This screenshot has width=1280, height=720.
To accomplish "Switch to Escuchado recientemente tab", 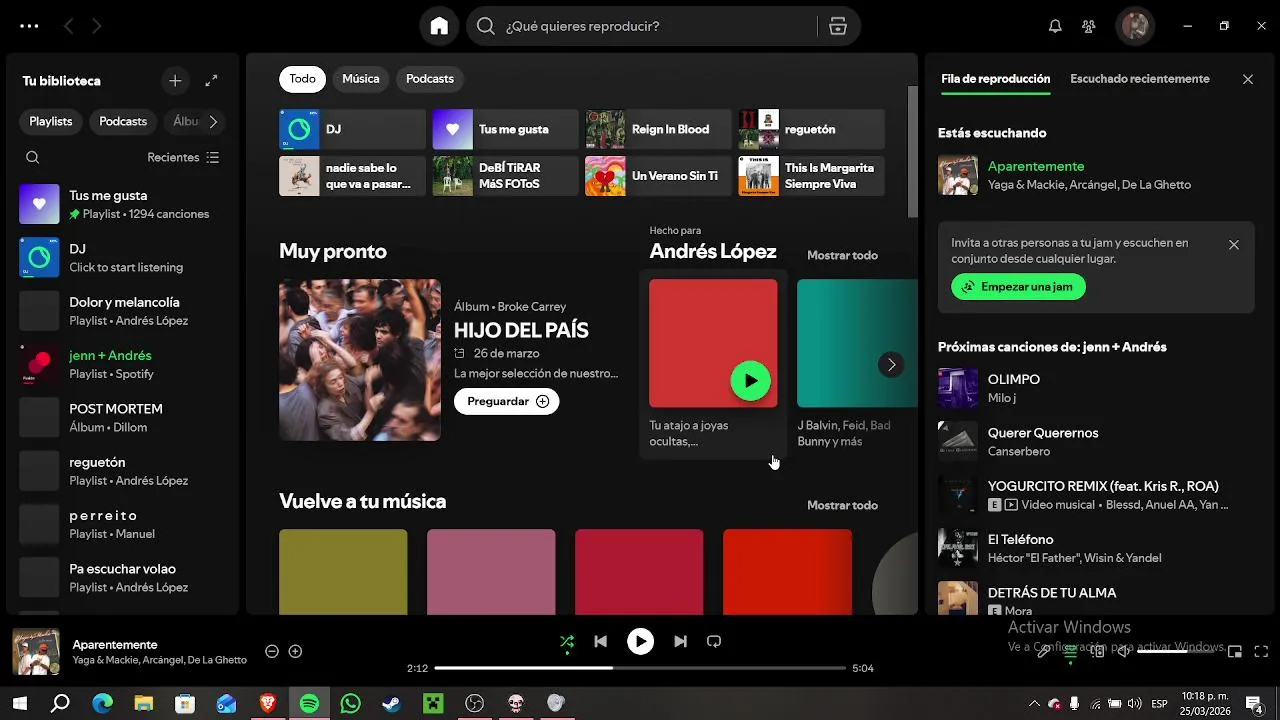I will coord(1140,79).
